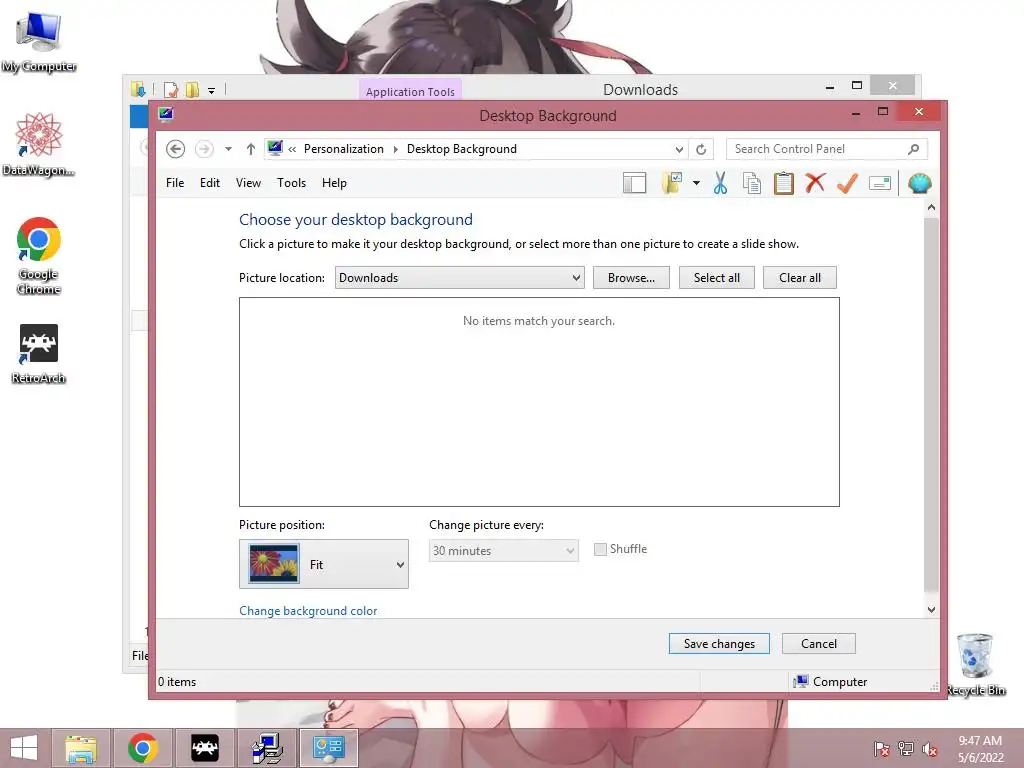Click the Browse... button
The image size is (1024, 768).
631,278
